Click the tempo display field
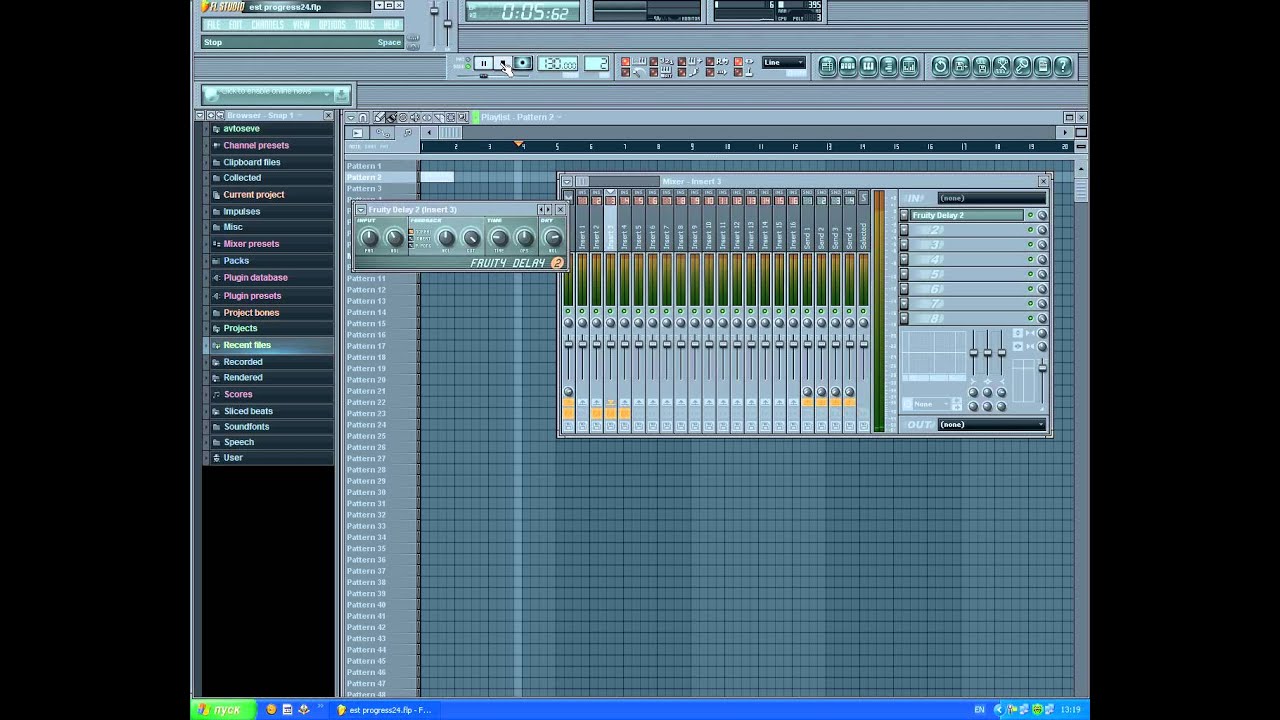The image size is (1280, 720). (558, 65)
